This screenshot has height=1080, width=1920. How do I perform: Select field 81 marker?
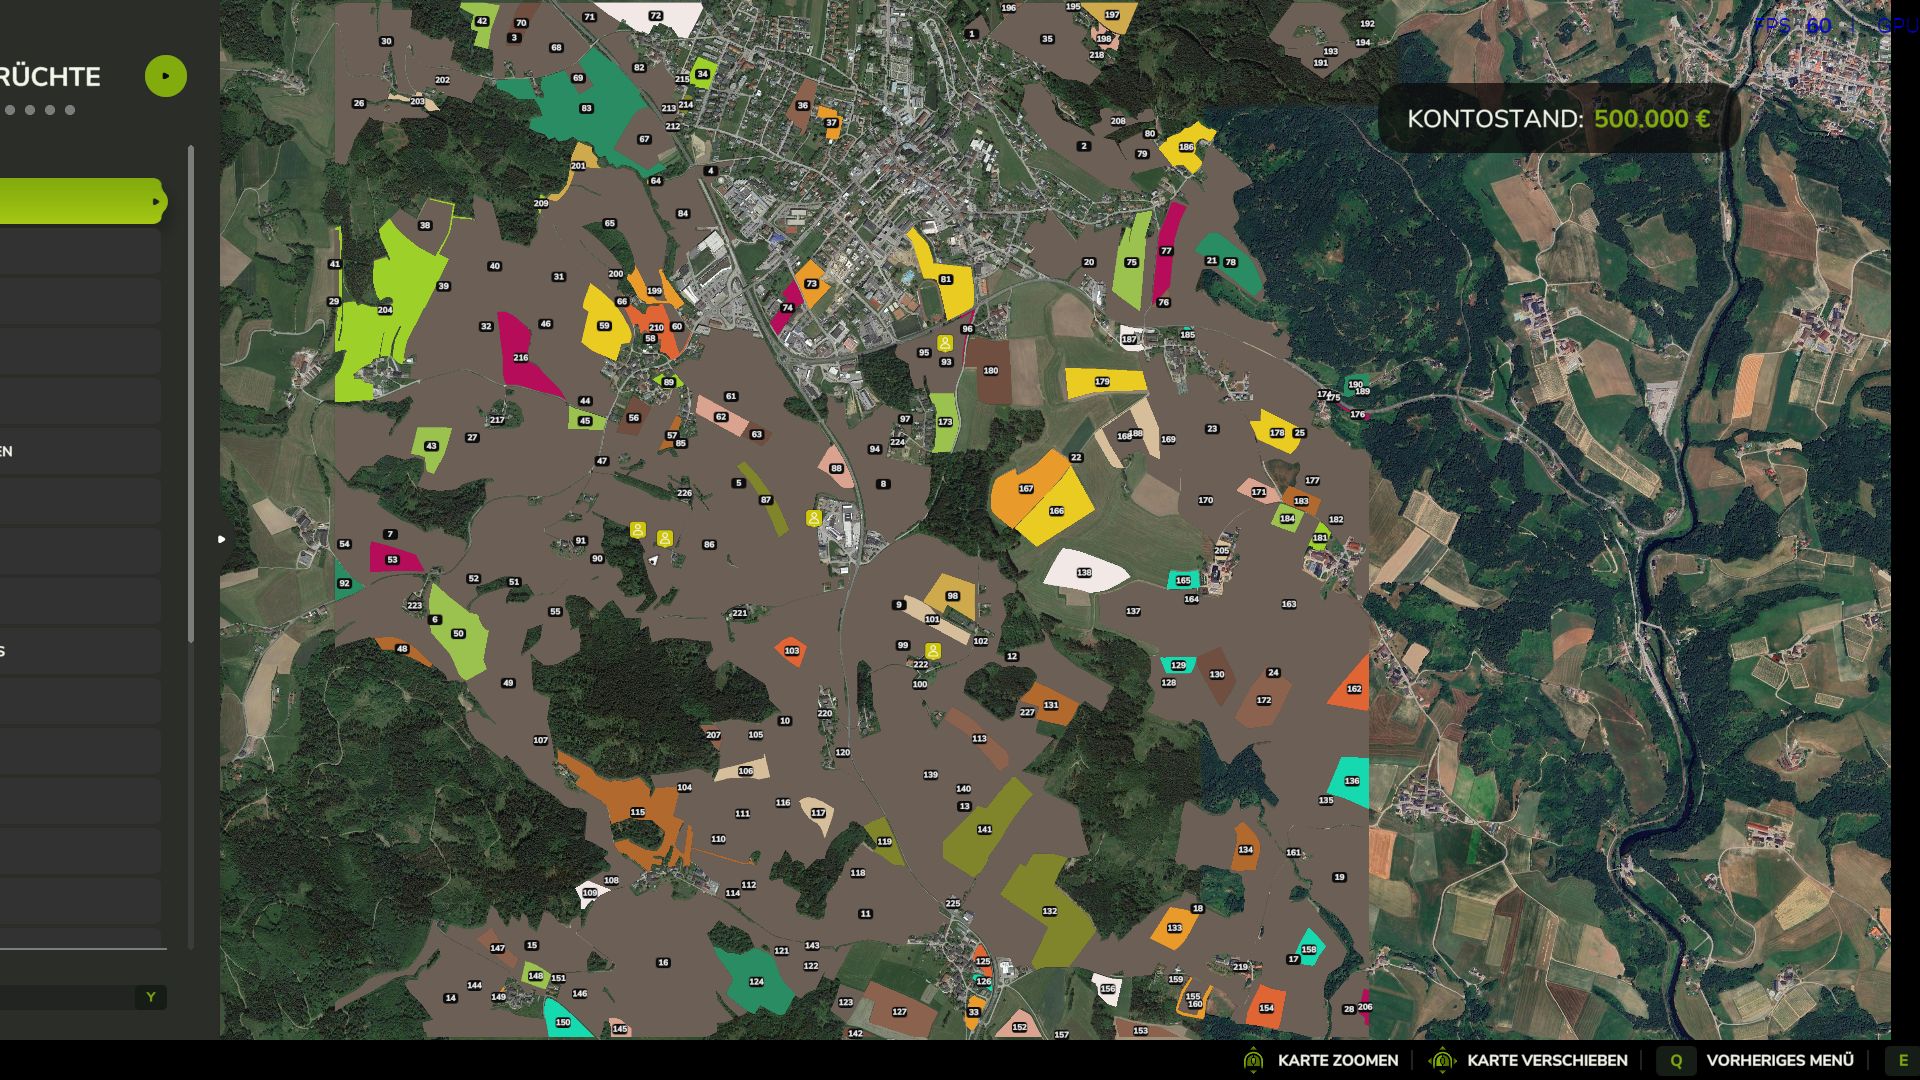(945, 279)
